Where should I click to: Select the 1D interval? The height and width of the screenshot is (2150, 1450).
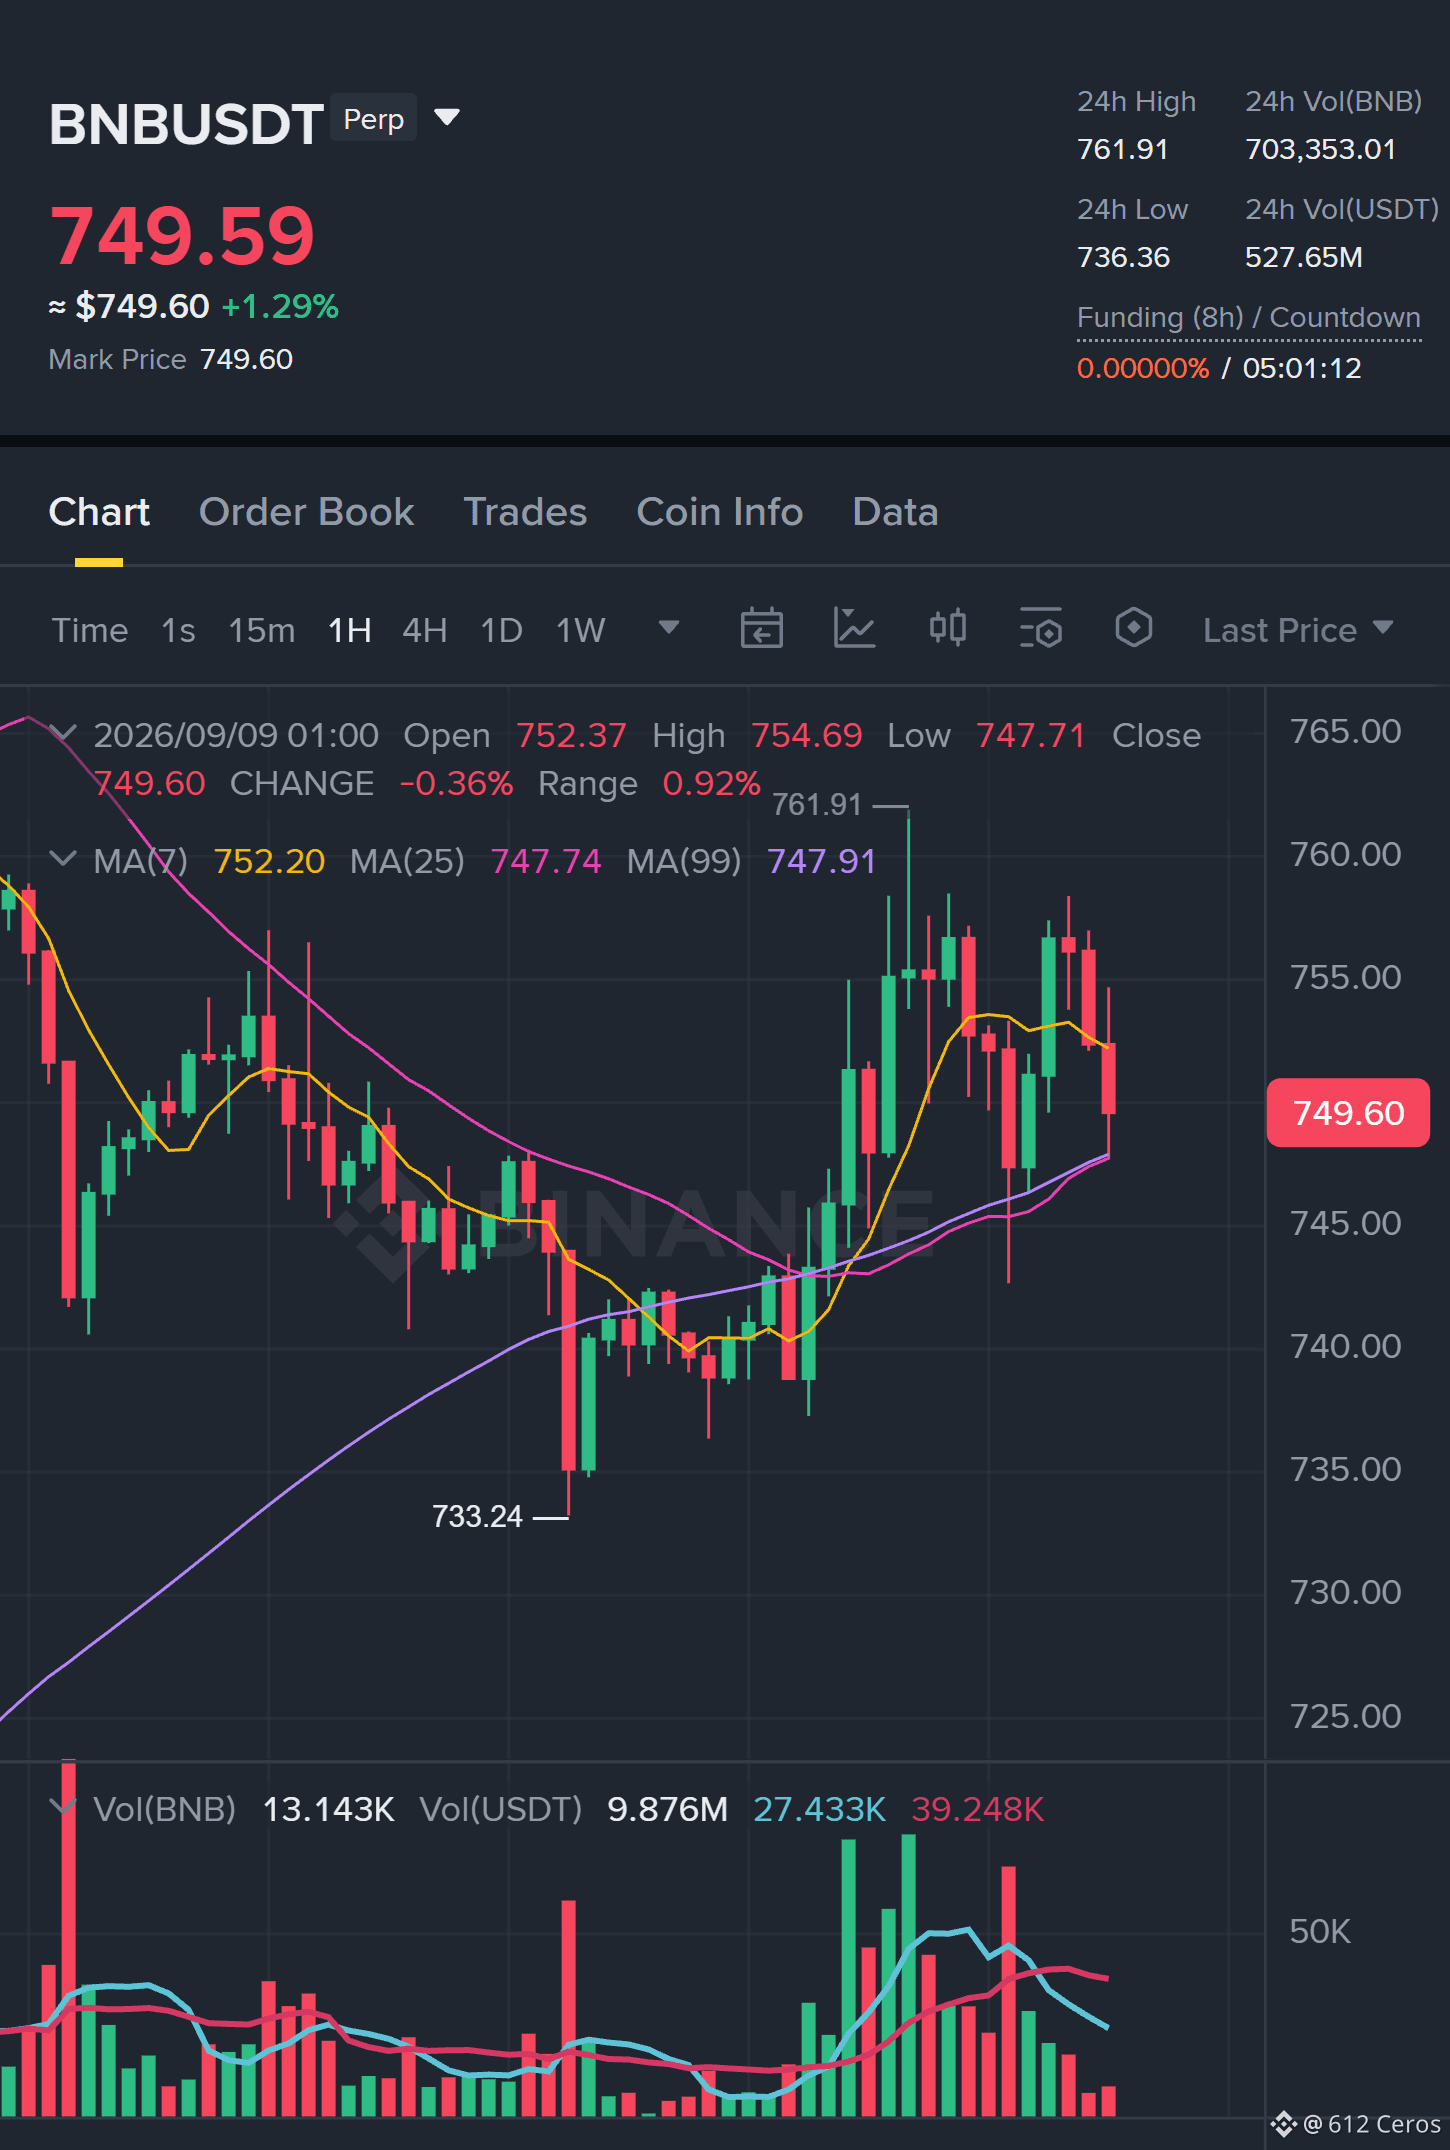[x=501, y=630]
